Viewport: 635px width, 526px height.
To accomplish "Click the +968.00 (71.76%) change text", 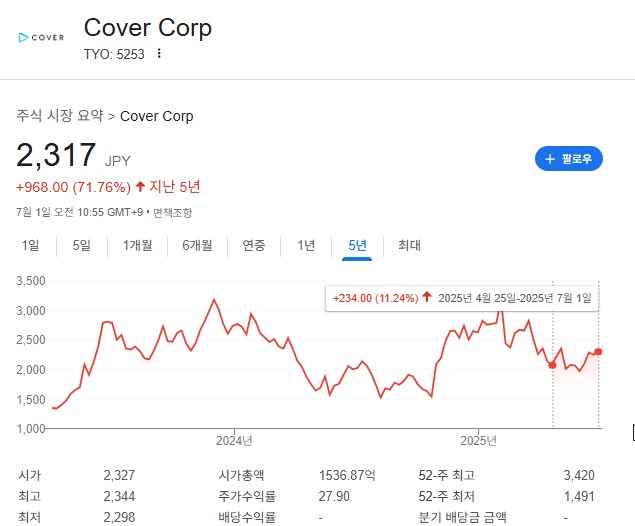I will pos(73,187).
